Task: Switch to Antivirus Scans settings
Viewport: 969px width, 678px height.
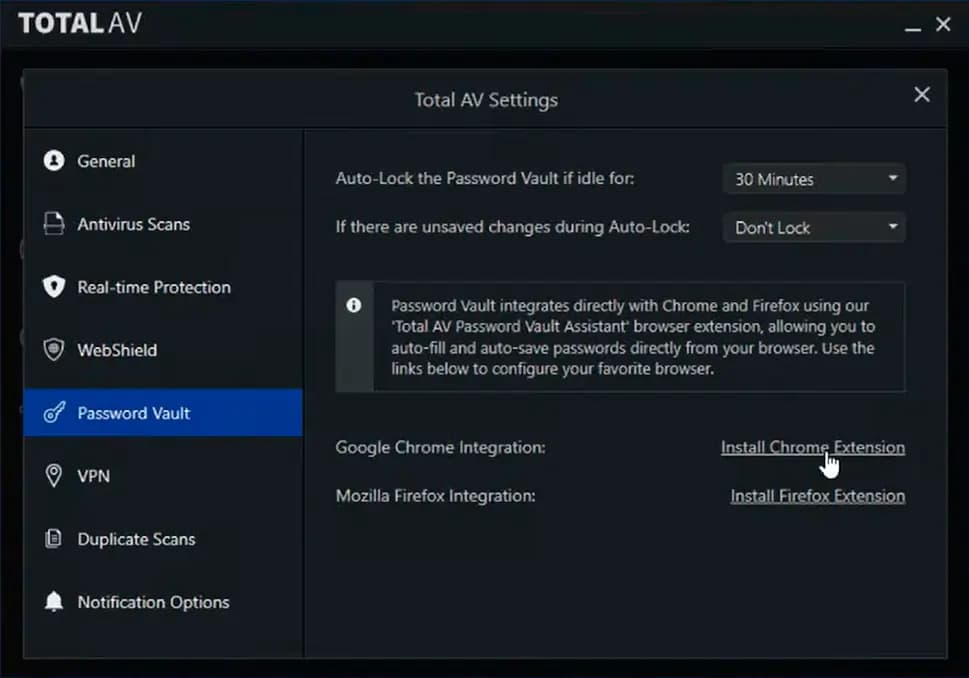Action: pos(163,224)
